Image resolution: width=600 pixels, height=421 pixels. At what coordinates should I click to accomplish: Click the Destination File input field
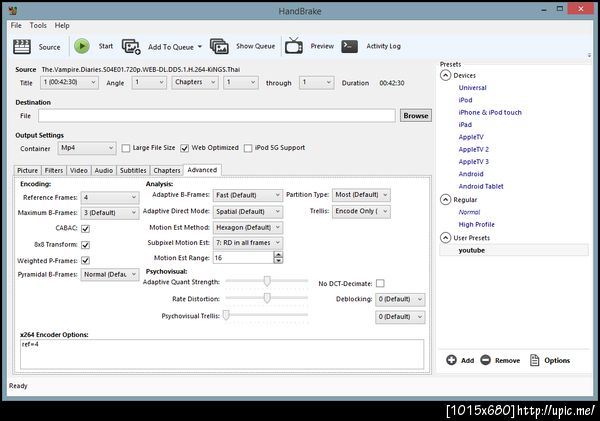[217, 116]
